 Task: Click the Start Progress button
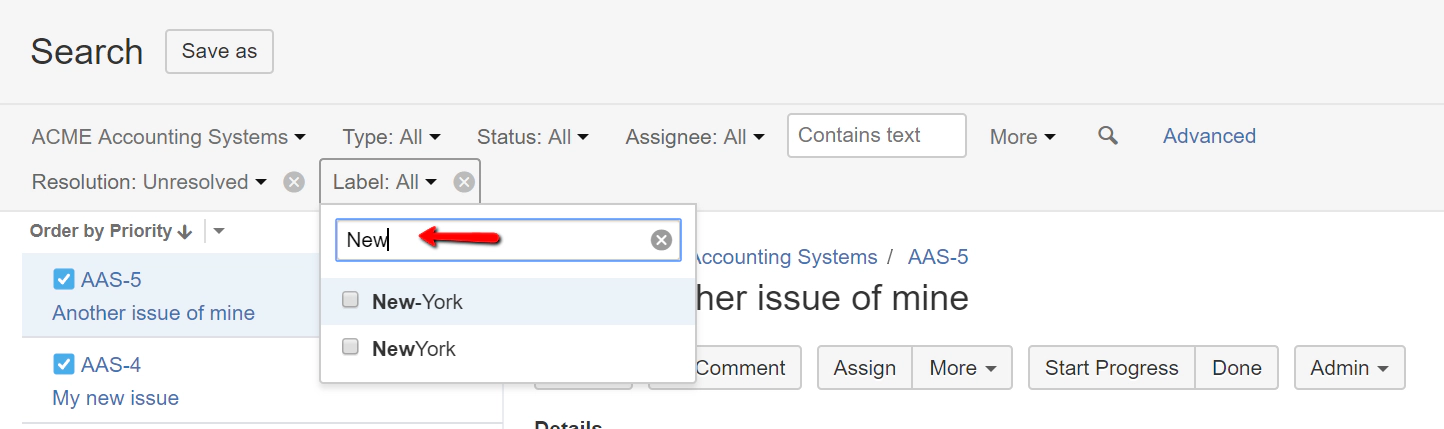tap(1111, 368)
